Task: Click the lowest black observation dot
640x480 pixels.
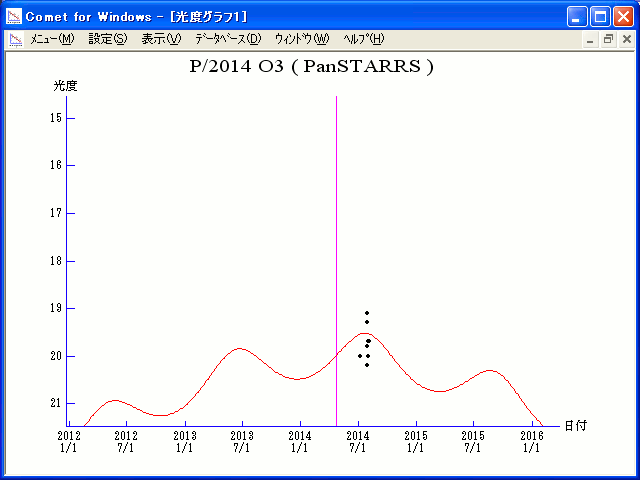Action: [367, 365]
